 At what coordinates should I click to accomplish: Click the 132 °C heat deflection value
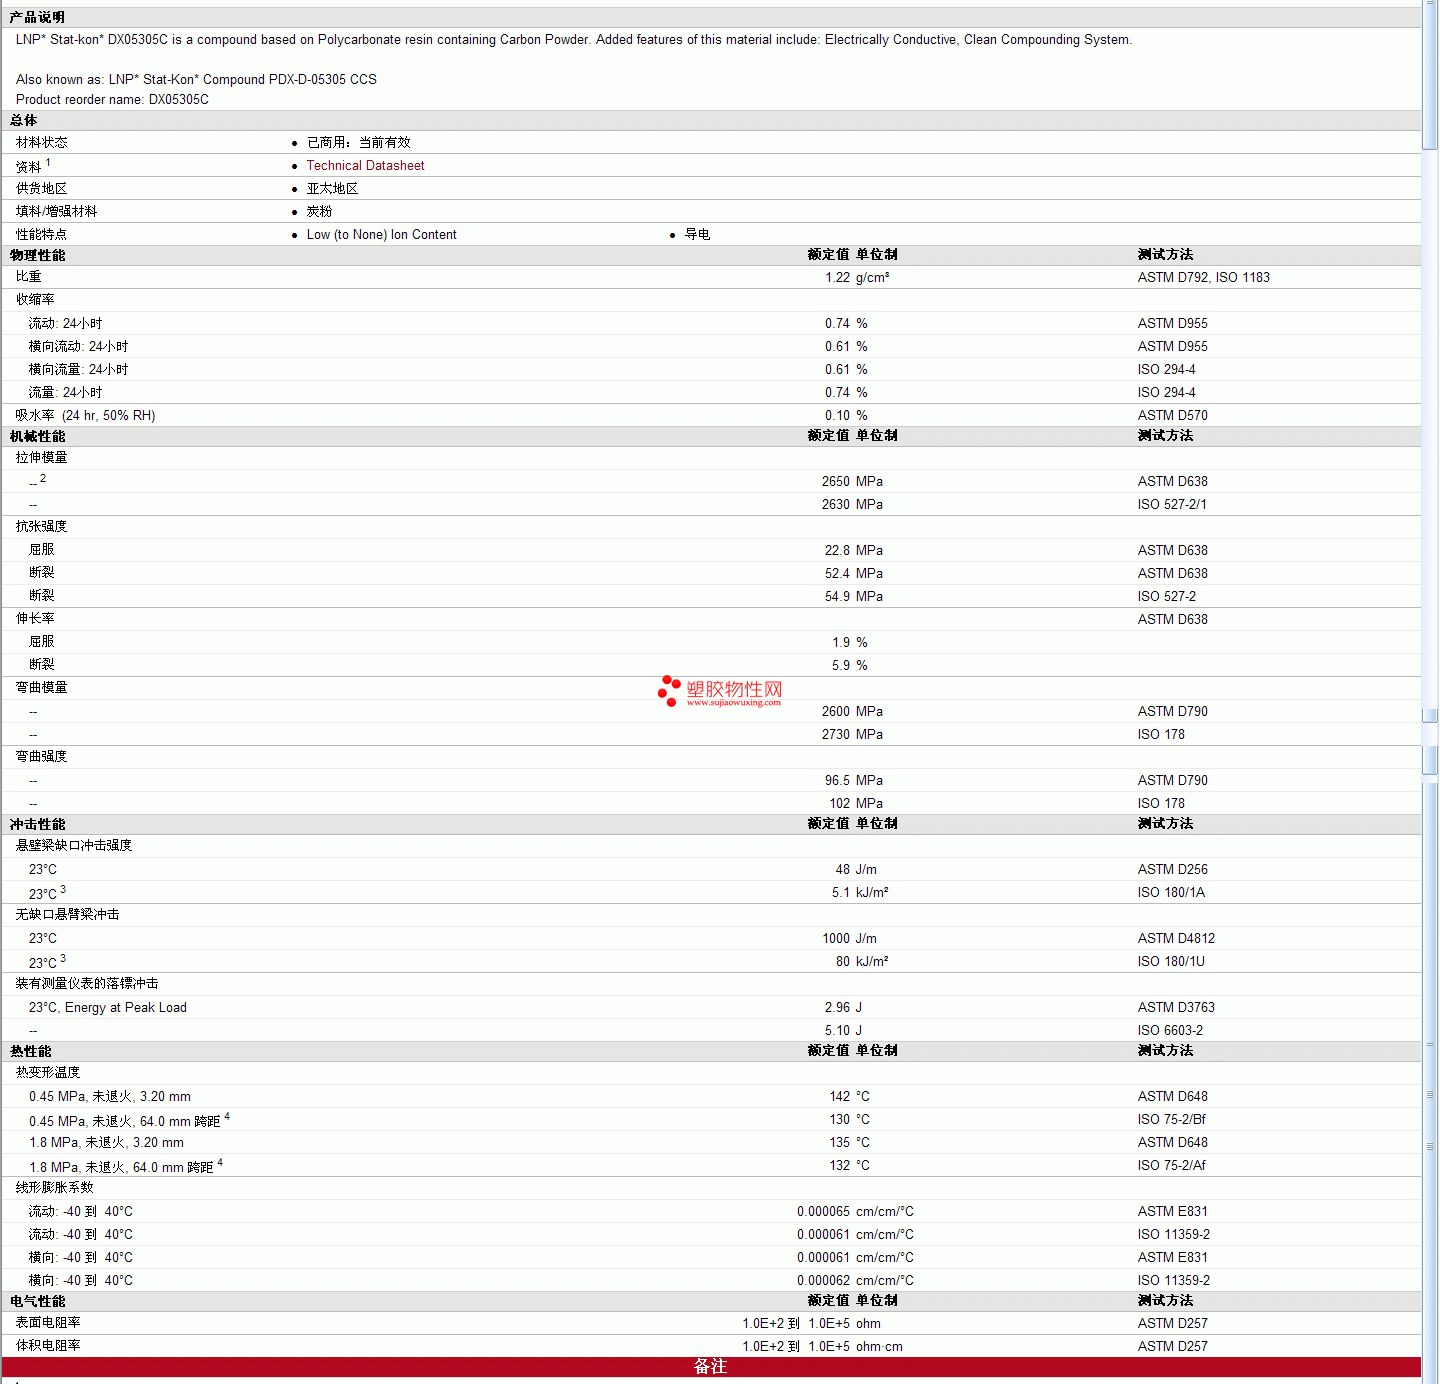[x=849, y=1166]
